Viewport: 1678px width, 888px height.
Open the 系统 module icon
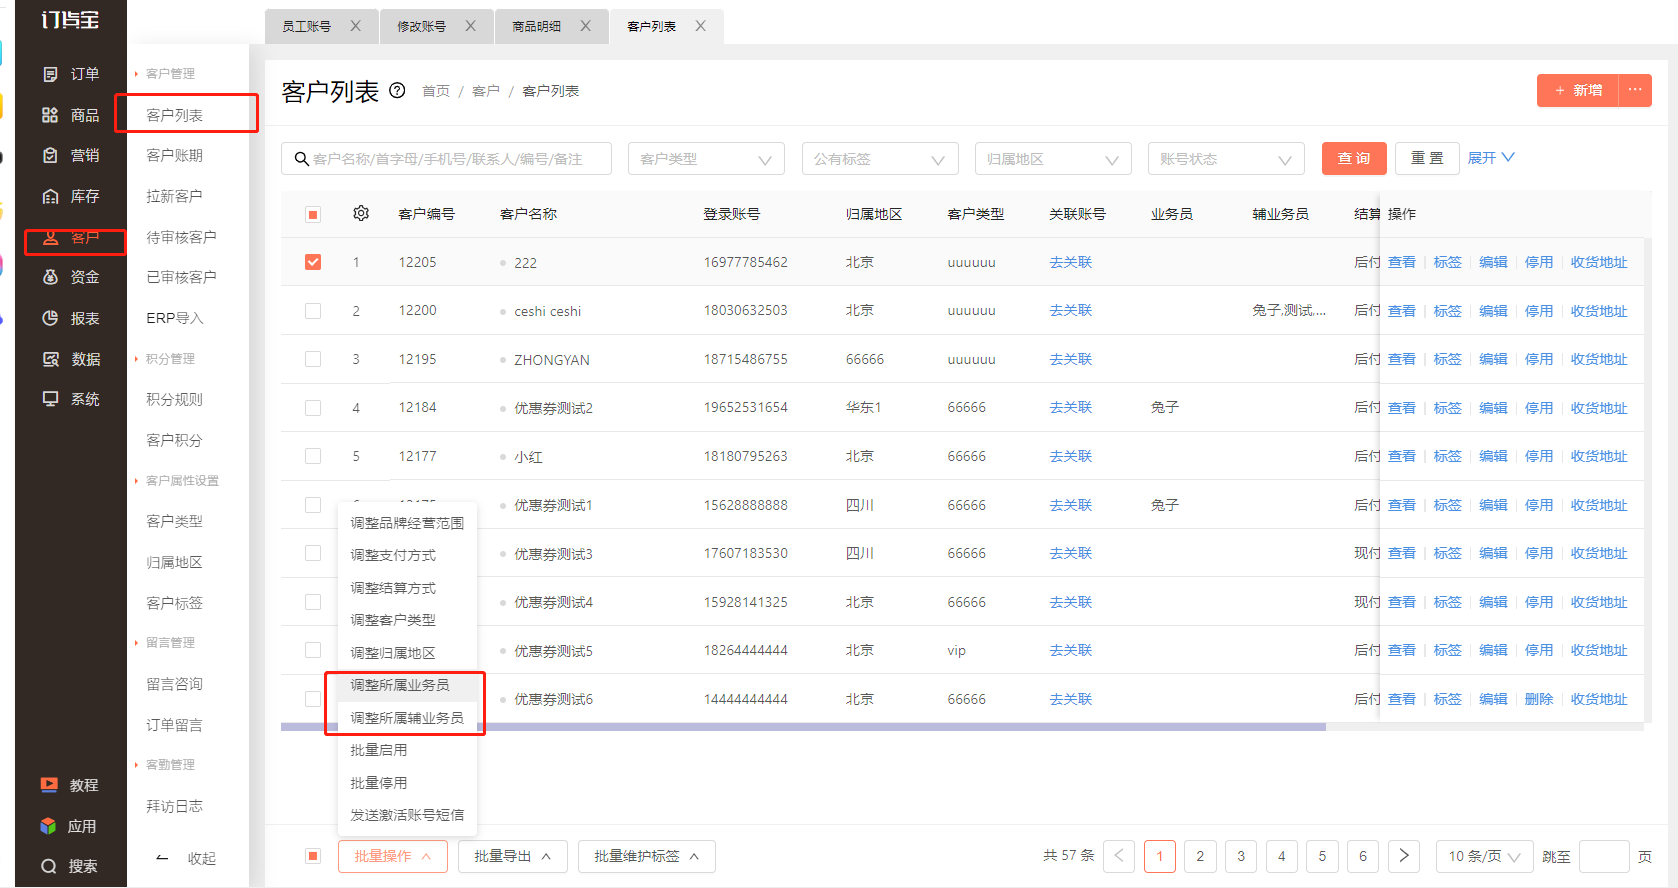pyautogui.click(x=50, y=399)
